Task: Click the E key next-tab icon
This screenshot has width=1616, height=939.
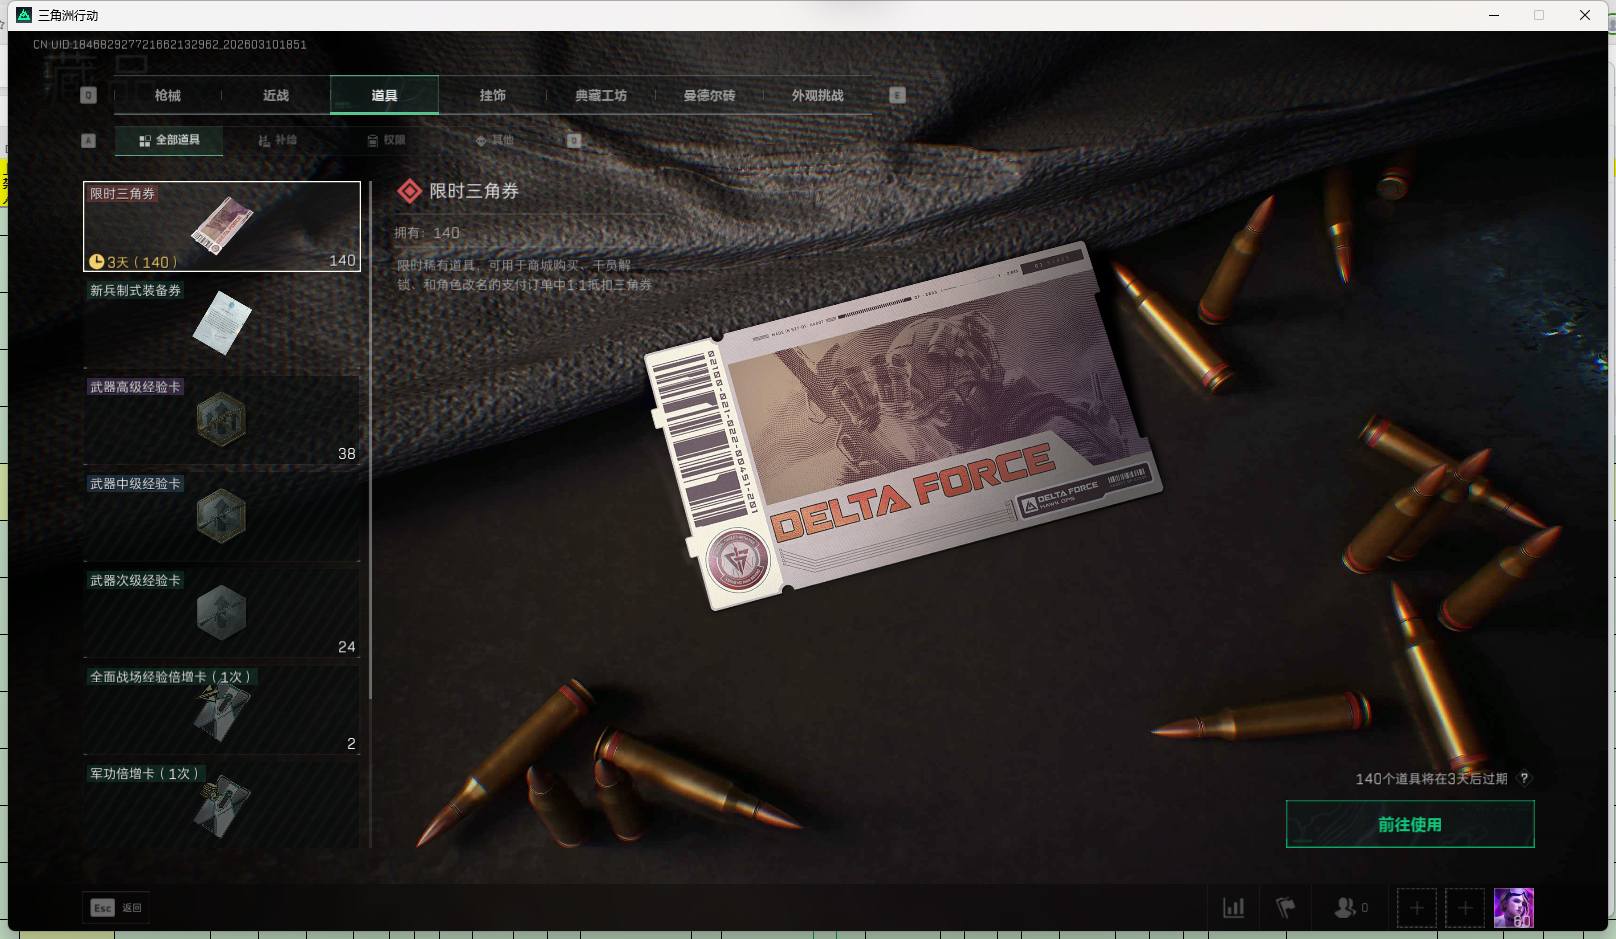Action: click(897, 95)
